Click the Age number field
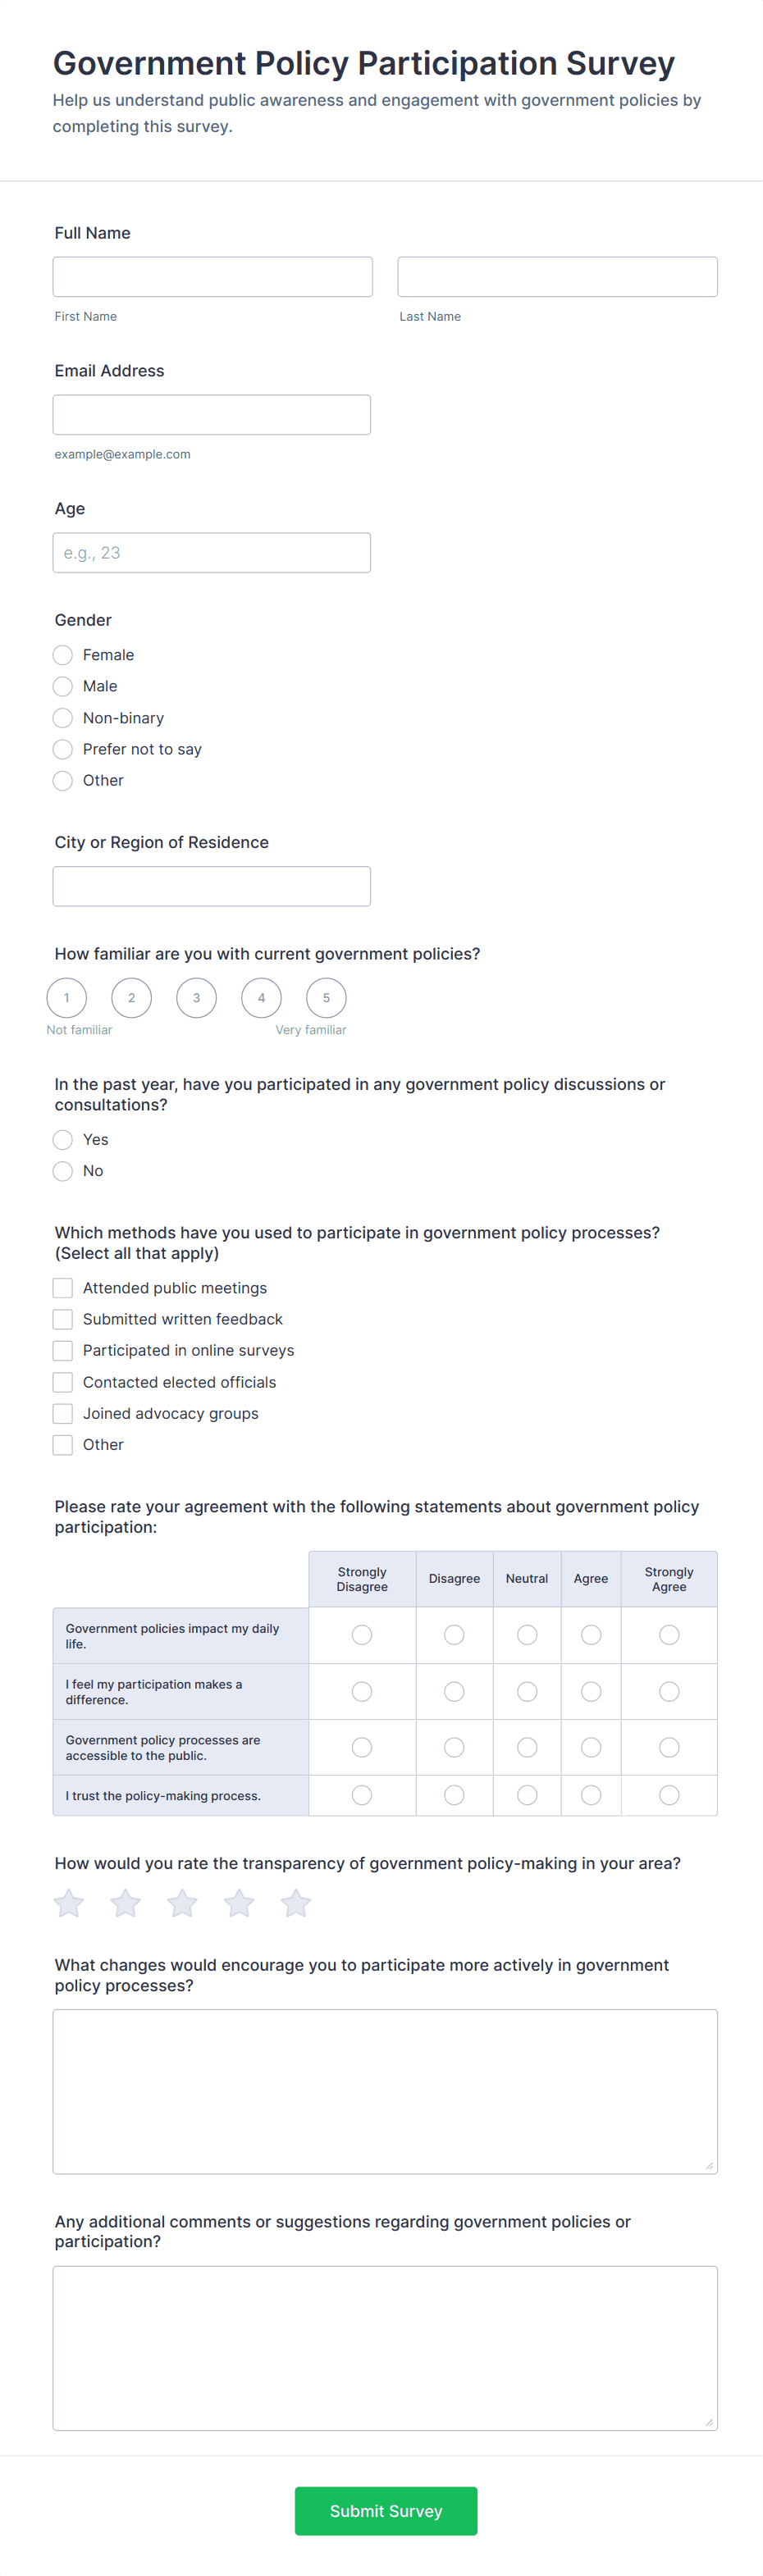The height and width of the screenshot is (2576, 763). click(212, 553)
